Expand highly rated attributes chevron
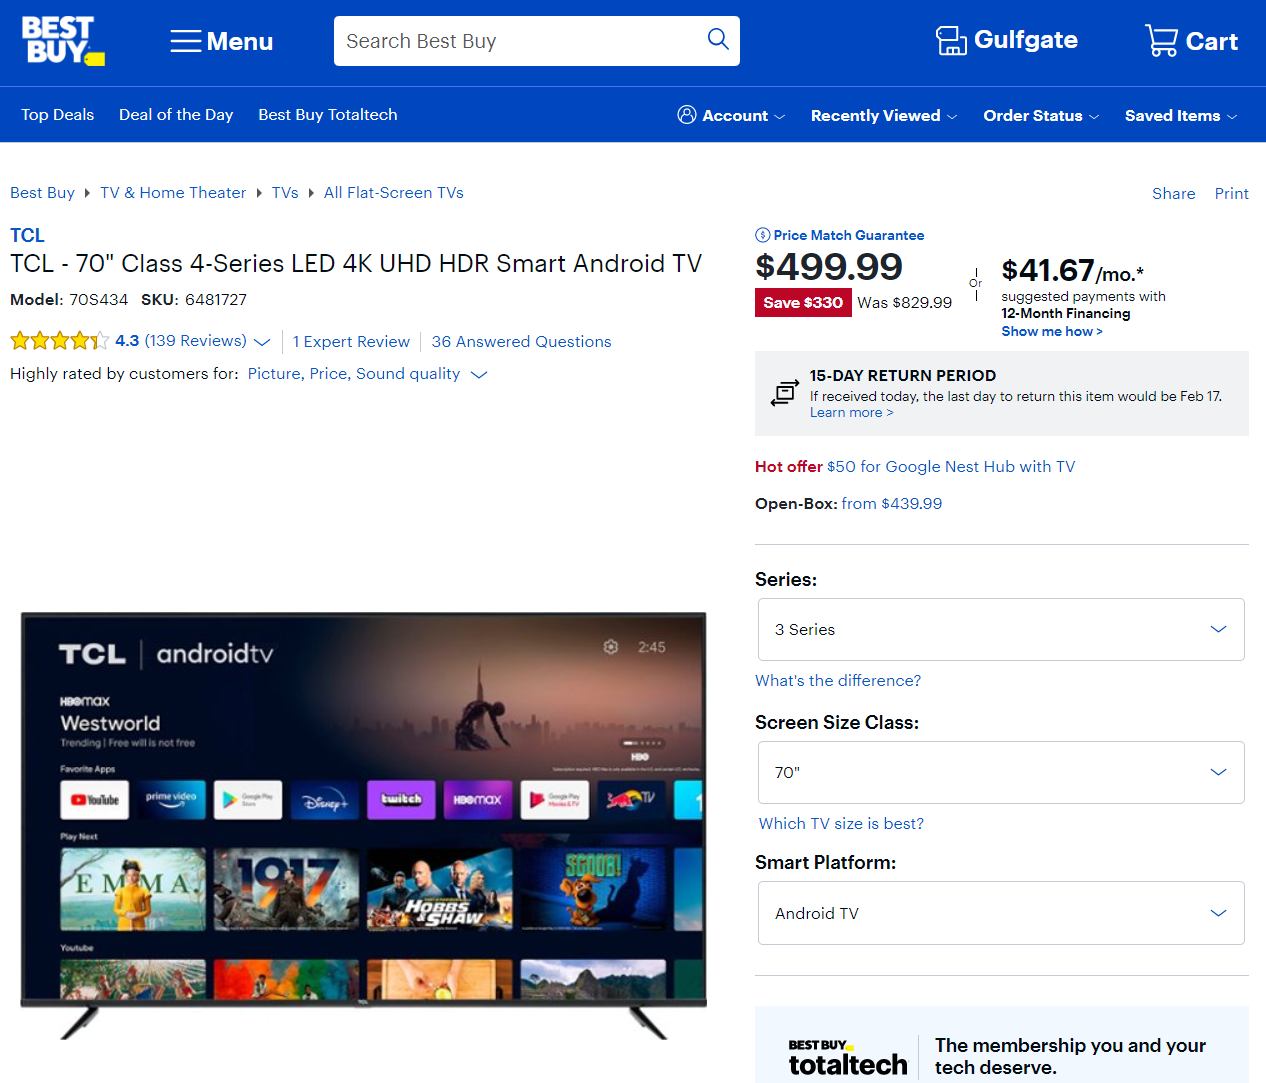This screenshot has width=1266, height=1083. click(x=479, y=374)
